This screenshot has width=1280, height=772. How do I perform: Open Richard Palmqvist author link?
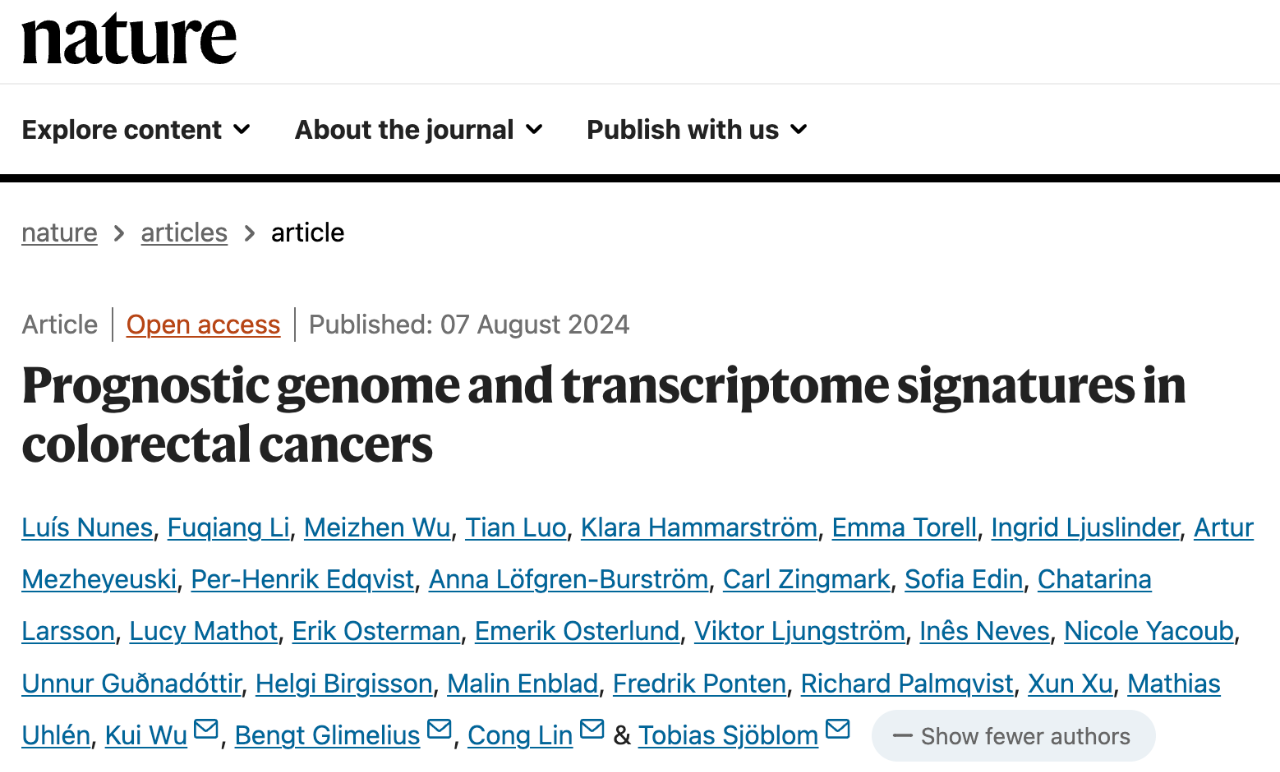(x=907, y=684)
